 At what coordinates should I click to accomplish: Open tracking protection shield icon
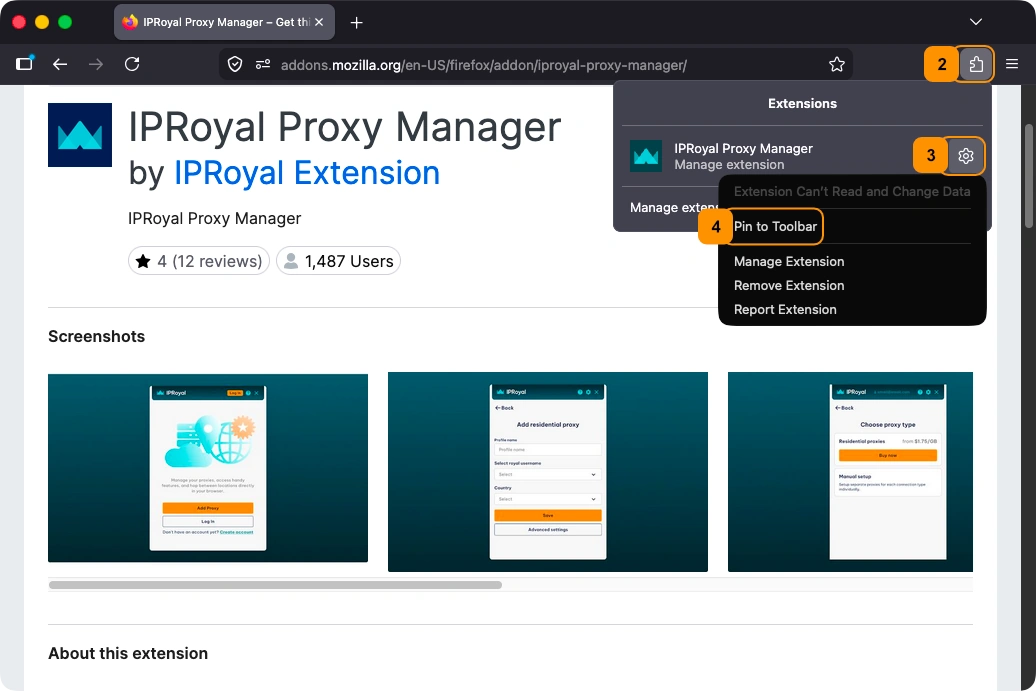pyautogui.click(x=235, y=64)
